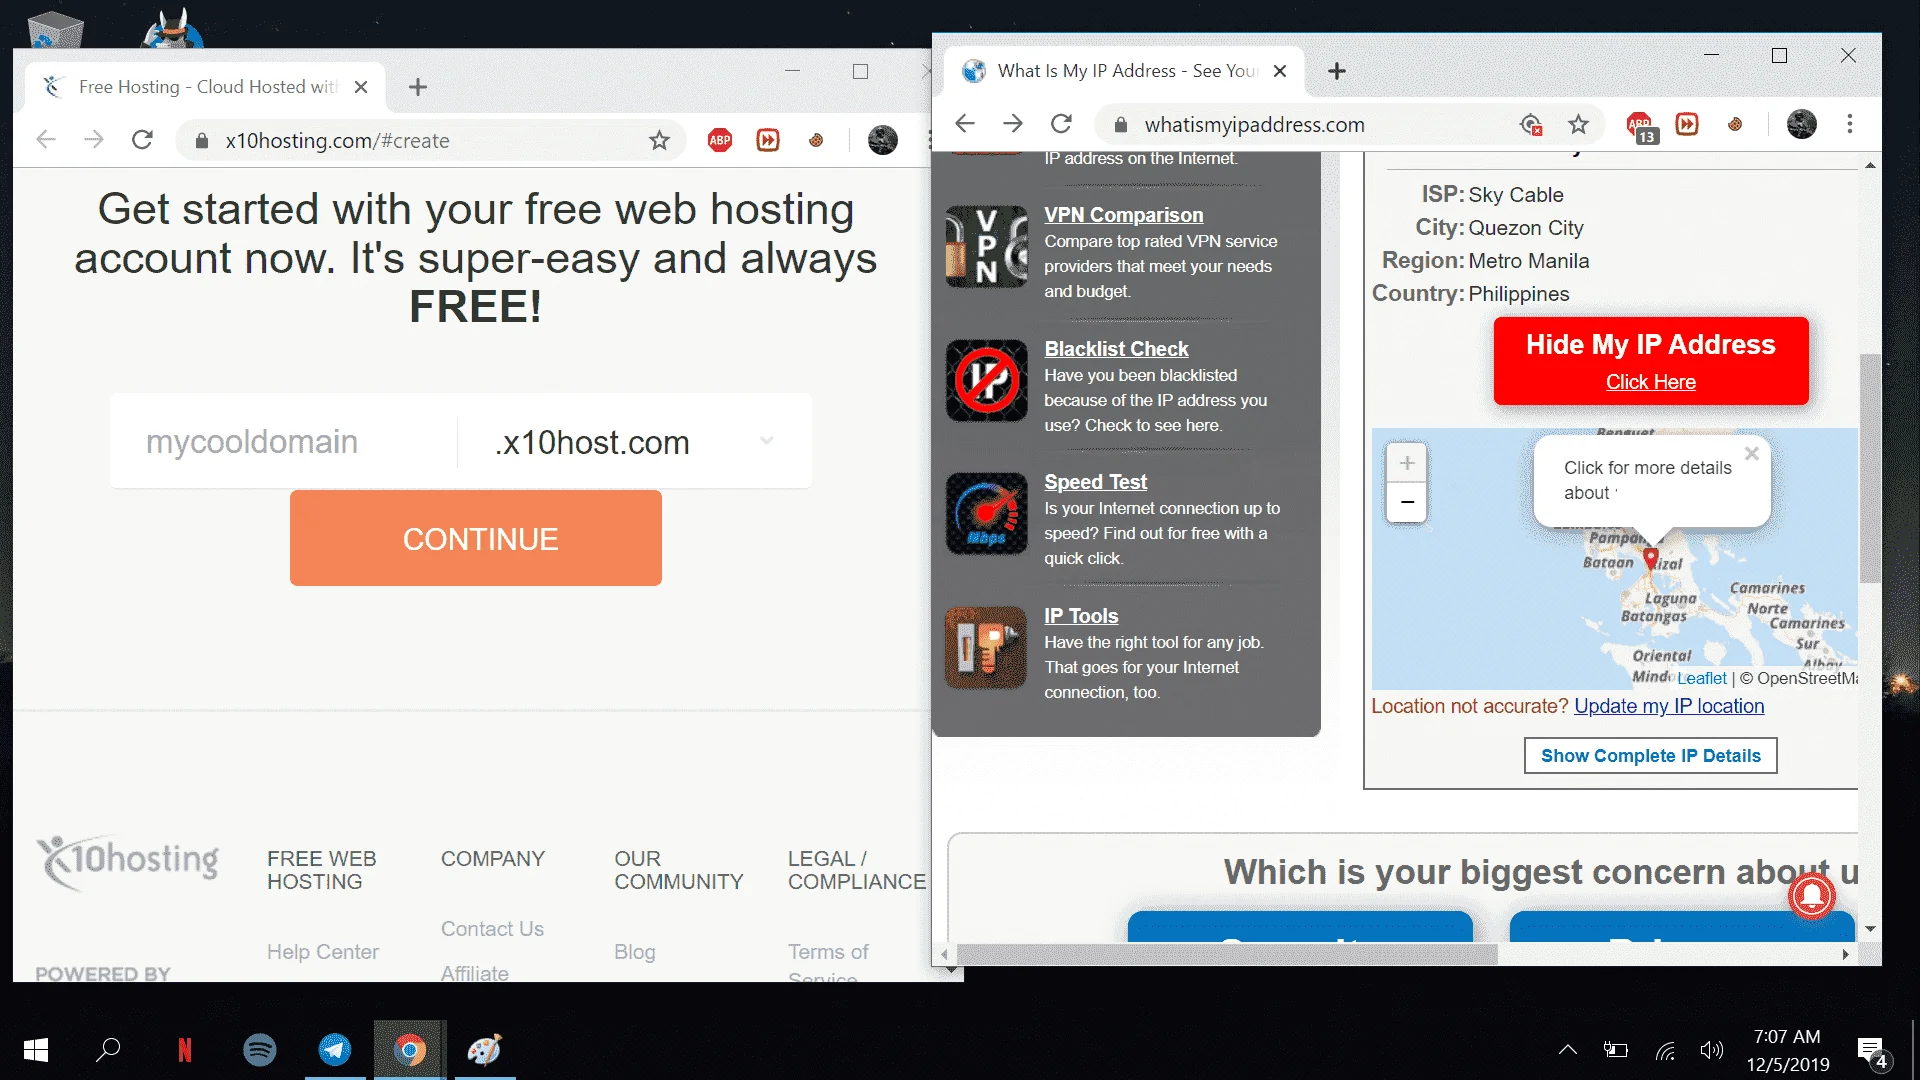1920x1080 pixels.
Task: Open IP Tools link
Action: tap(1081, 615)
